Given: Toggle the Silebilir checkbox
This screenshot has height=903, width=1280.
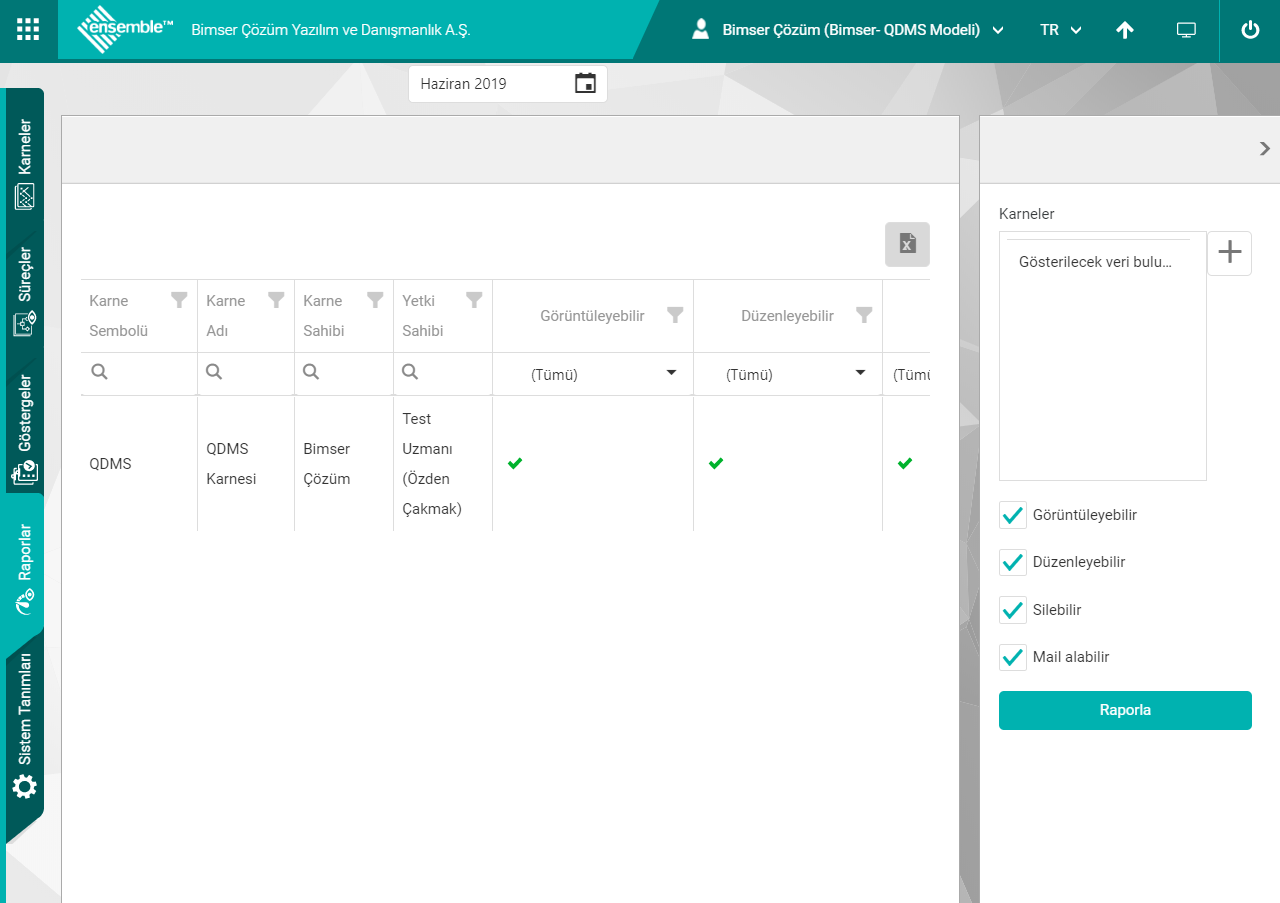Looking at the screenshot, I should coord(1013,610).
